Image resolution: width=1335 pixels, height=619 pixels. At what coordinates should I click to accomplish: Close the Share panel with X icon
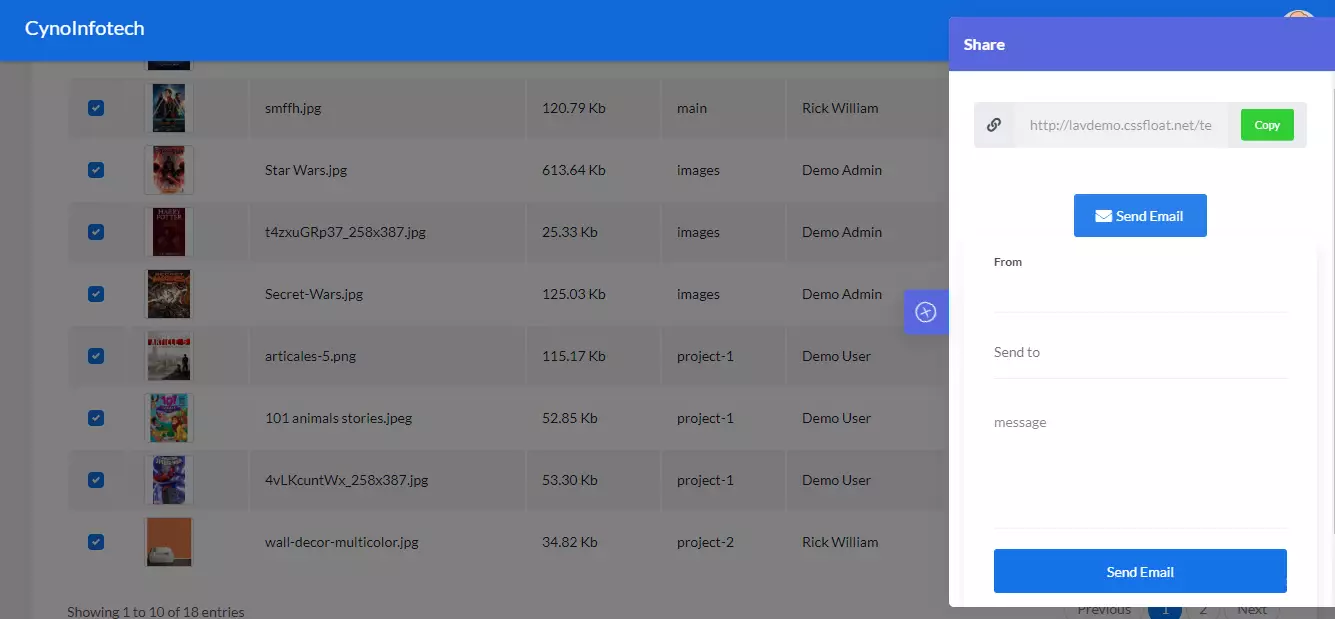[926, 312]
